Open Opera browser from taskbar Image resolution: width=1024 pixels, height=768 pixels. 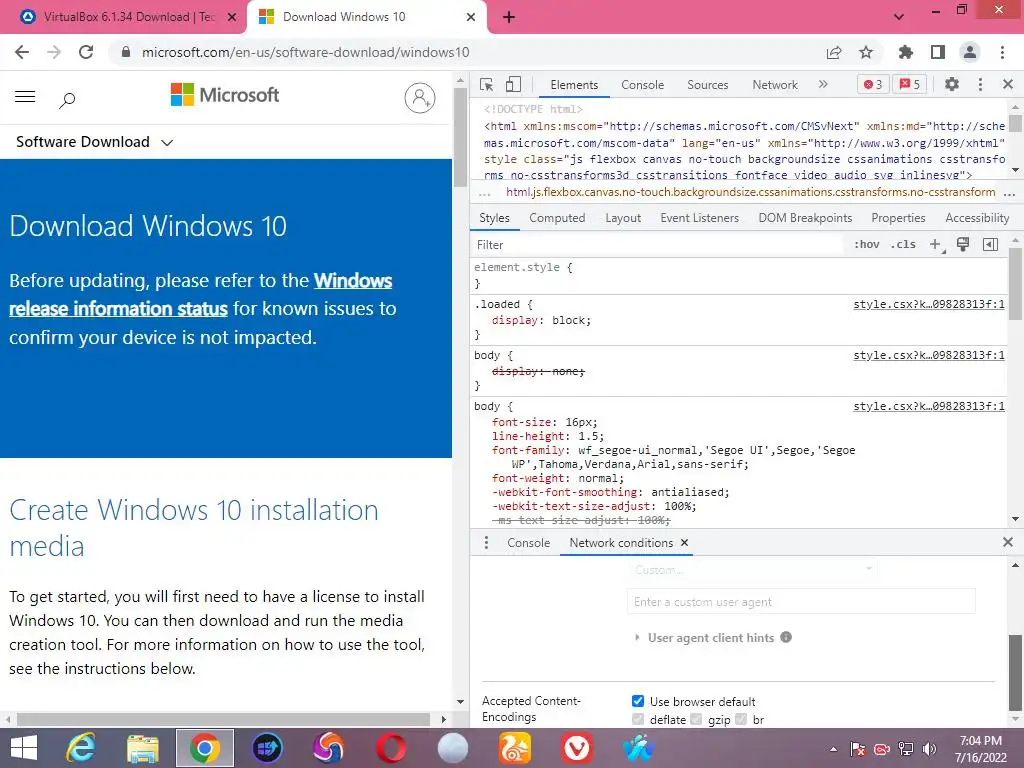(x=391, y=748)
